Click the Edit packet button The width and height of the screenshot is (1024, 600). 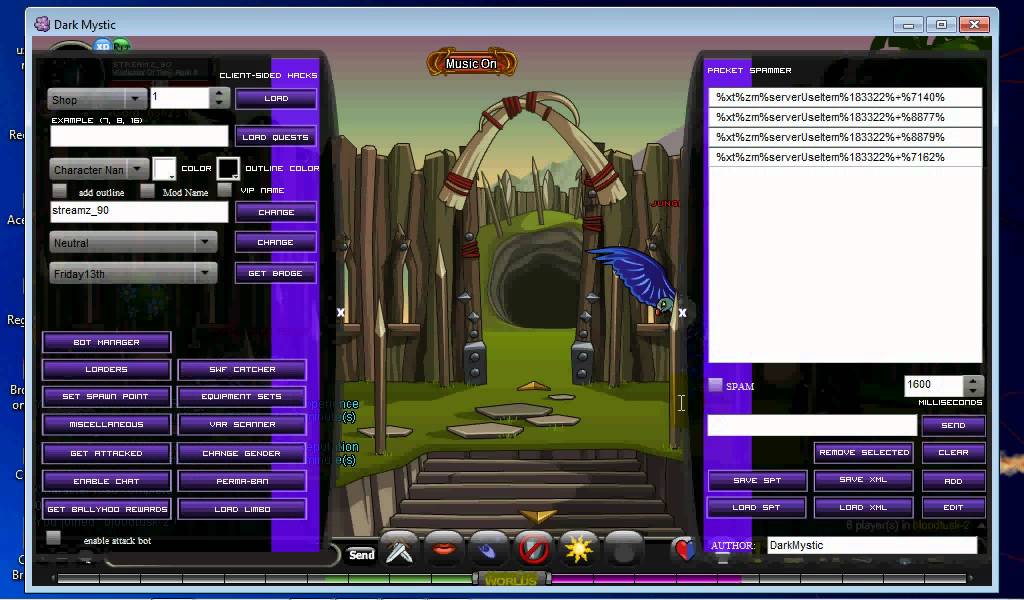(x=953, y=507)
